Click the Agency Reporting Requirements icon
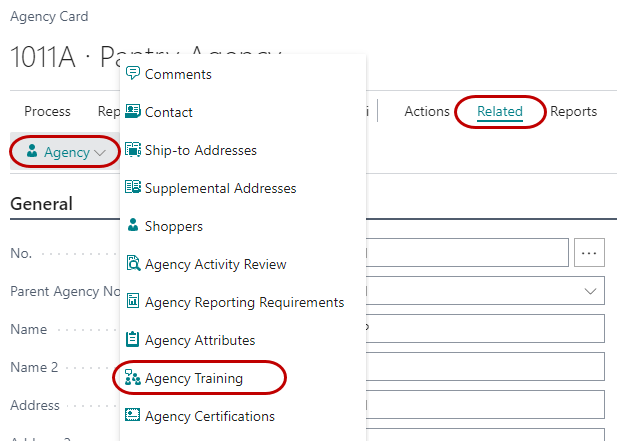Screen dimensions: 617x441 [x=132, y=302]
